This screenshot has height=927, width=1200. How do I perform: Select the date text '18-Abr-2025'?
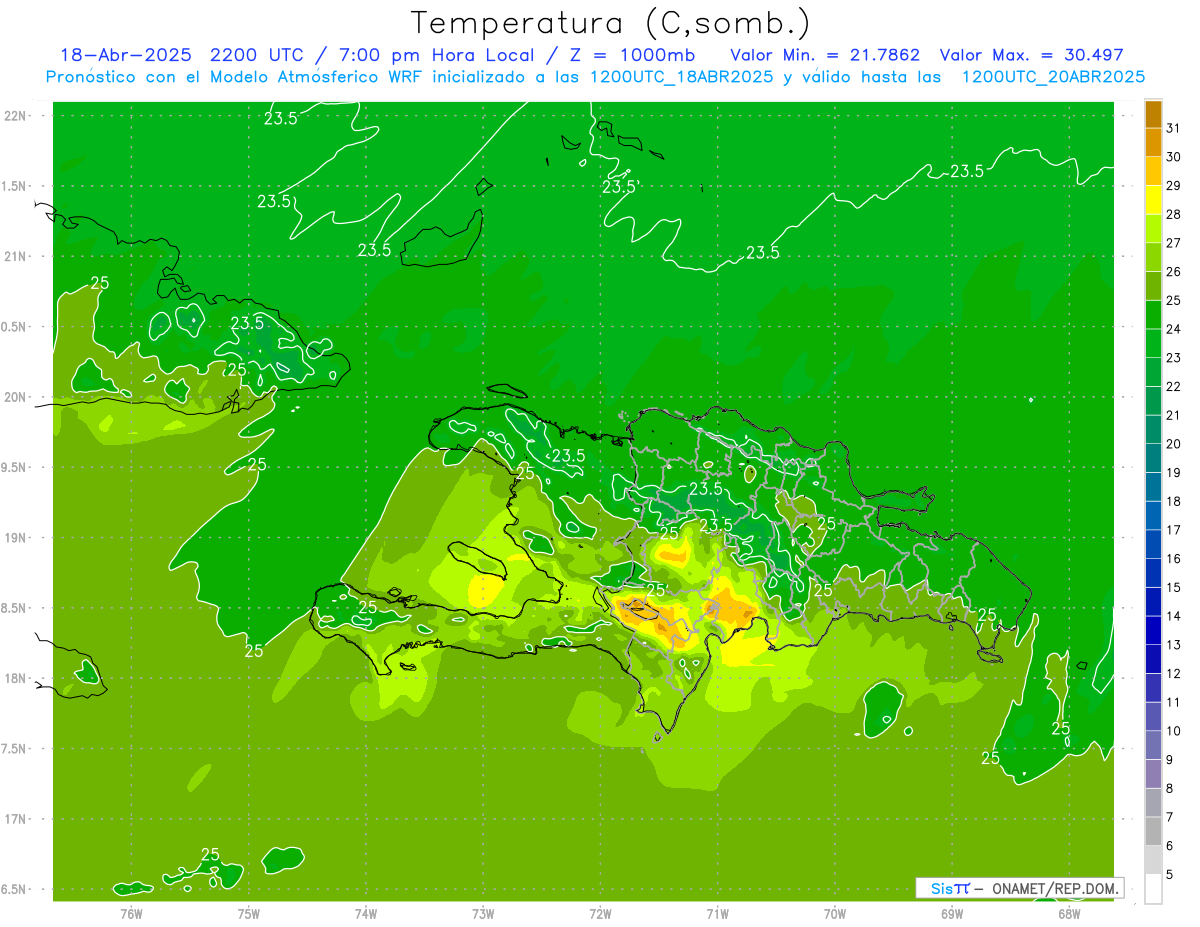[x=128, y=55]
